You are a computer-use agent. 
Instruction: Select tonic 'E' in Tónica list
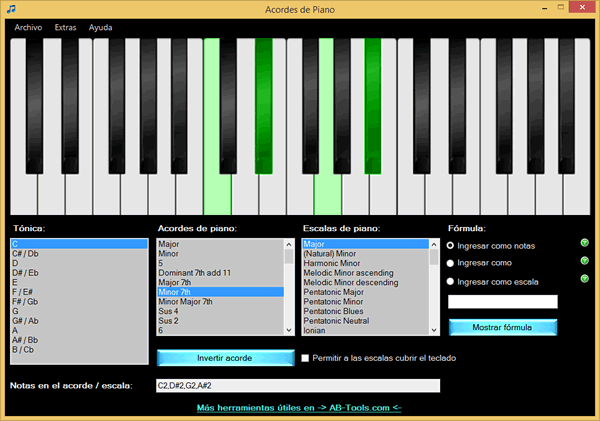[x=79, y=282]
